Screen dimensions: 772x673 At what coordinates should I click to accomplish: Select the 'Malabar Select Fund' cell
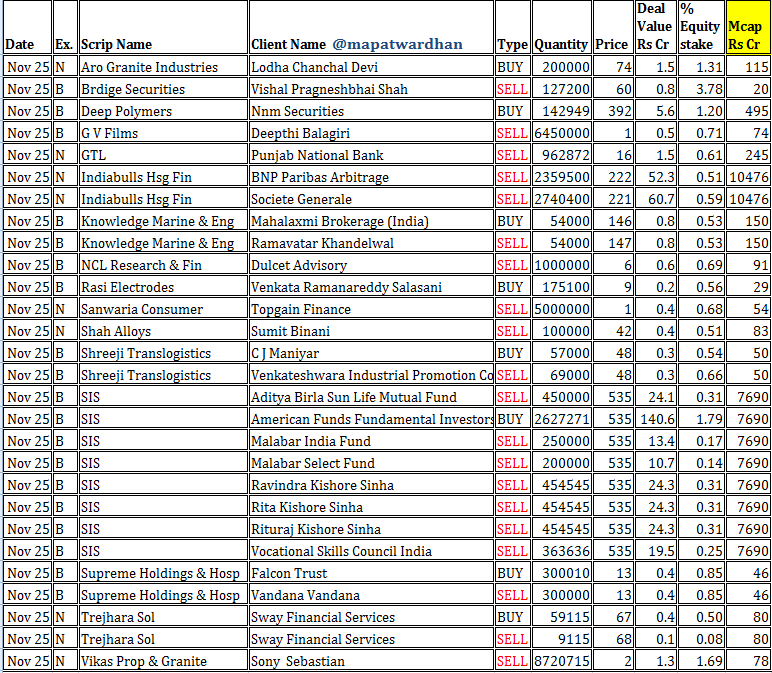[371, 462]
